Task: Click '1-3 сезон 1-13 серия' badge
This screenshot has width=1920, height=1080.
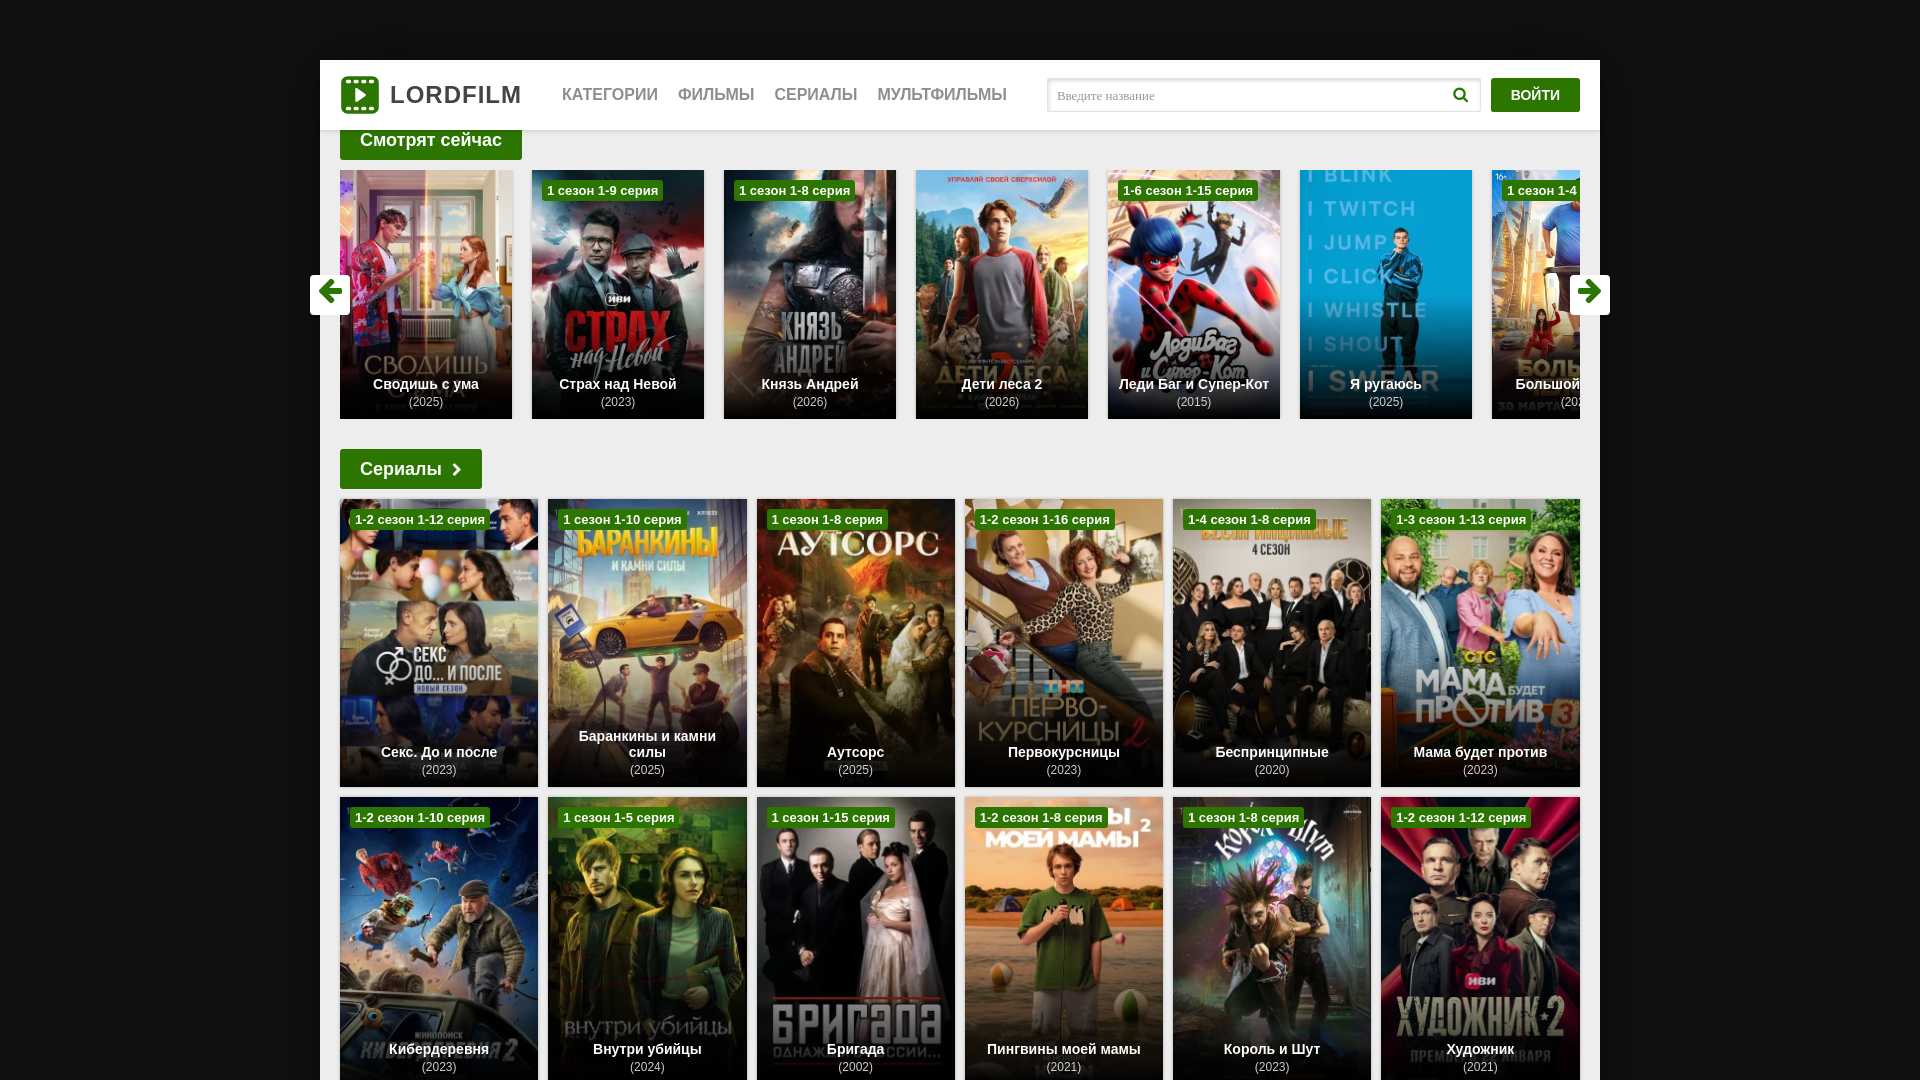Action: point(1461,520)
